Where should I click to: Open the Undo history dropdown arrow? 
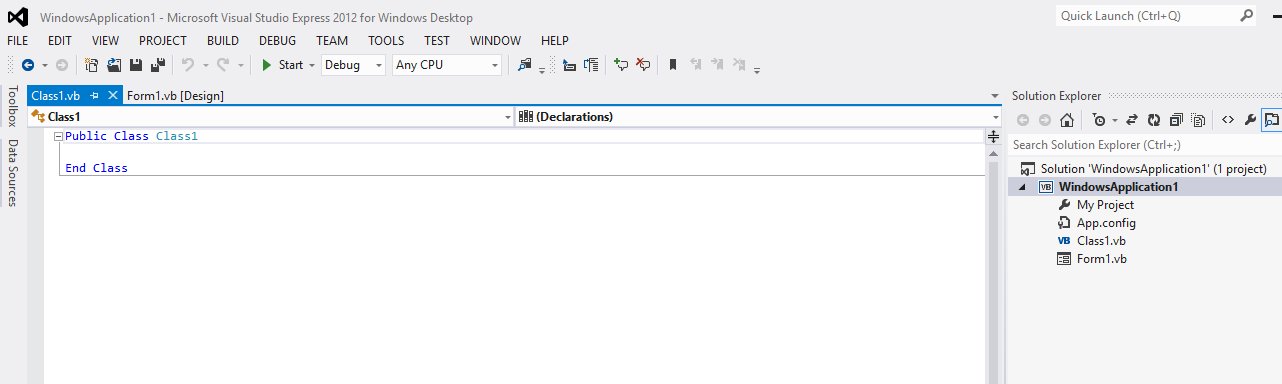[x=205, y=65]
